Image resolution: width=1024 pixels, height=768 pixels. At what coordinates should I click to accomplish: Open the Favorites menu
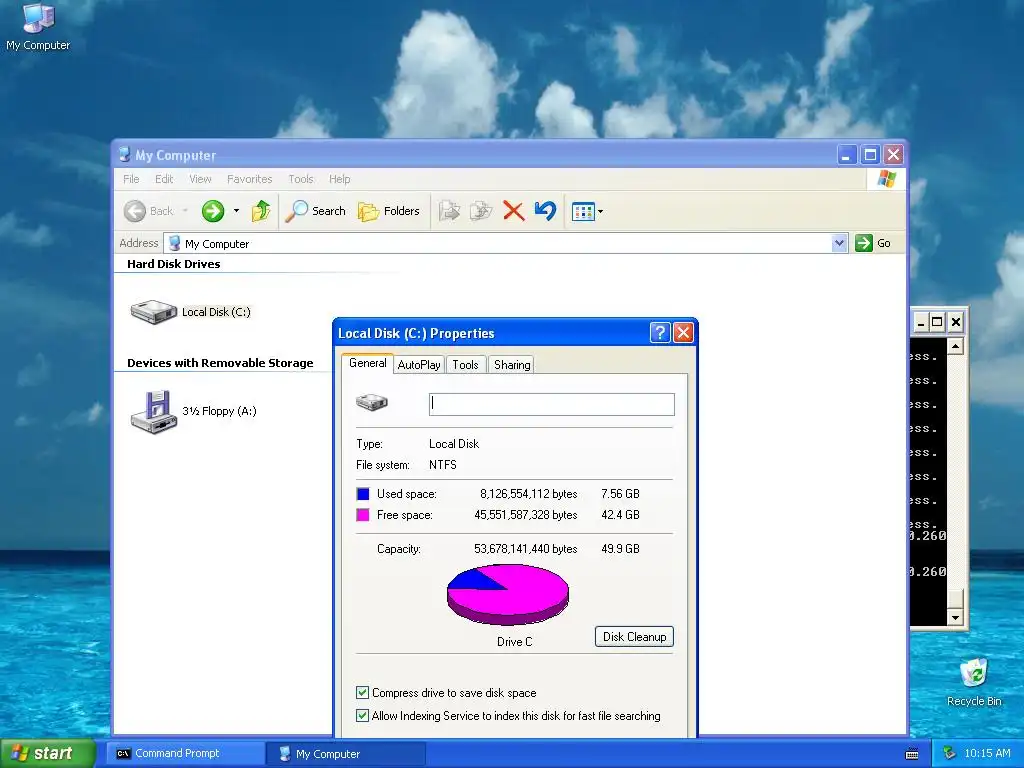click(x=249, y=179)
